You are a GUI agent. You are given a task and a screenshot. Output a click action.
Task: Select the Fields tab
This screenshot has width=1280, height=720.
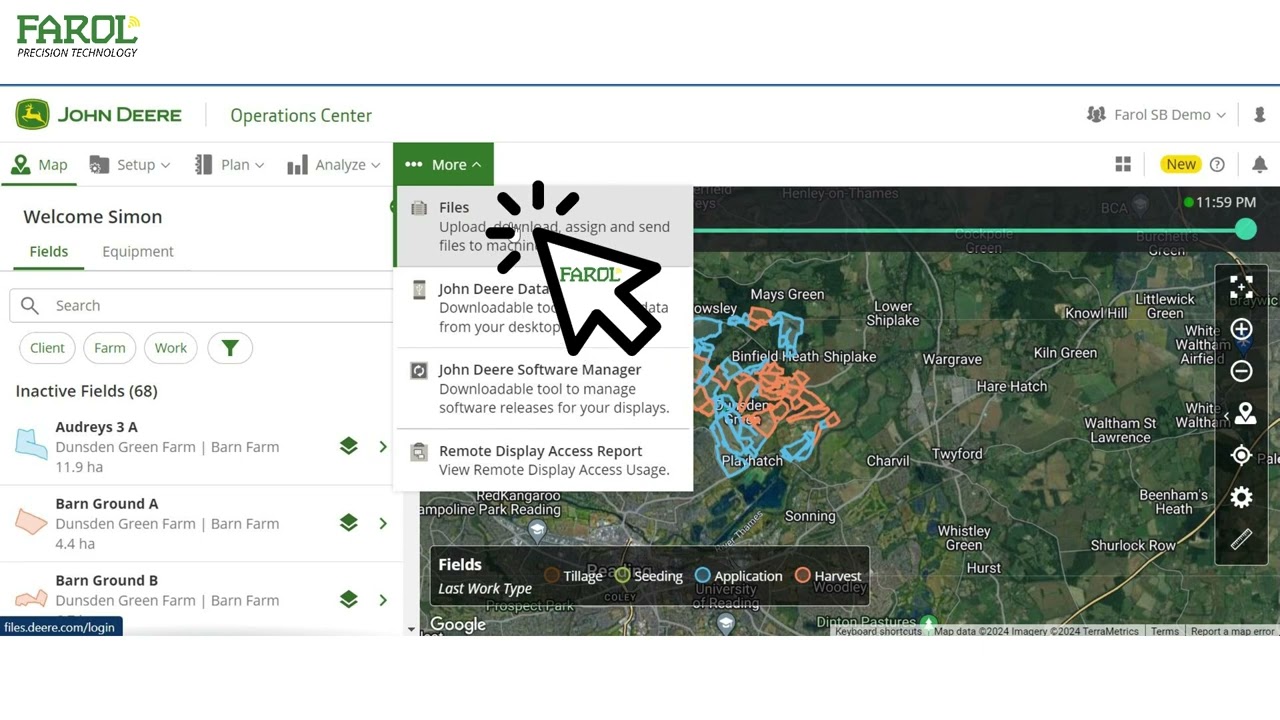49,251
